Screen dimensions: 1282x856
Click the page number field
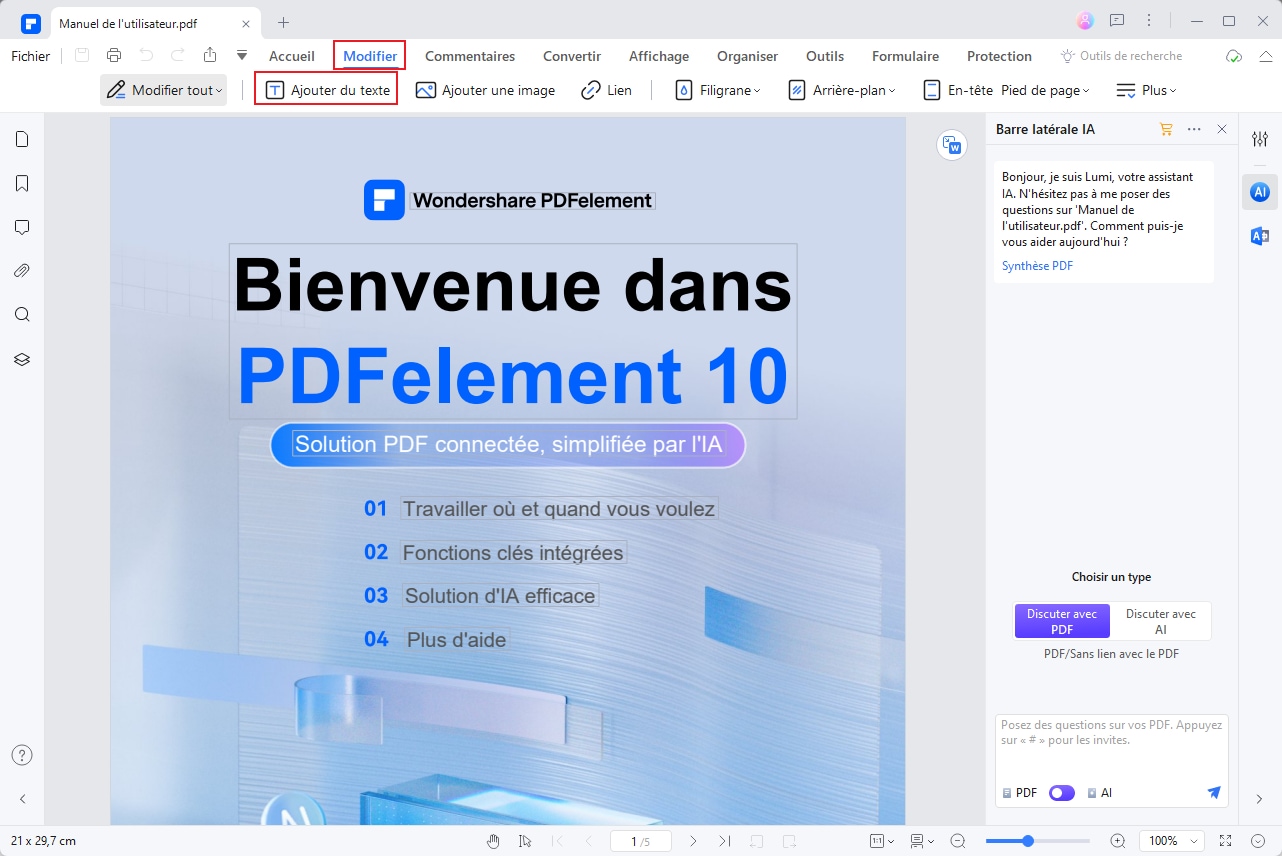[x=640, y=841]
